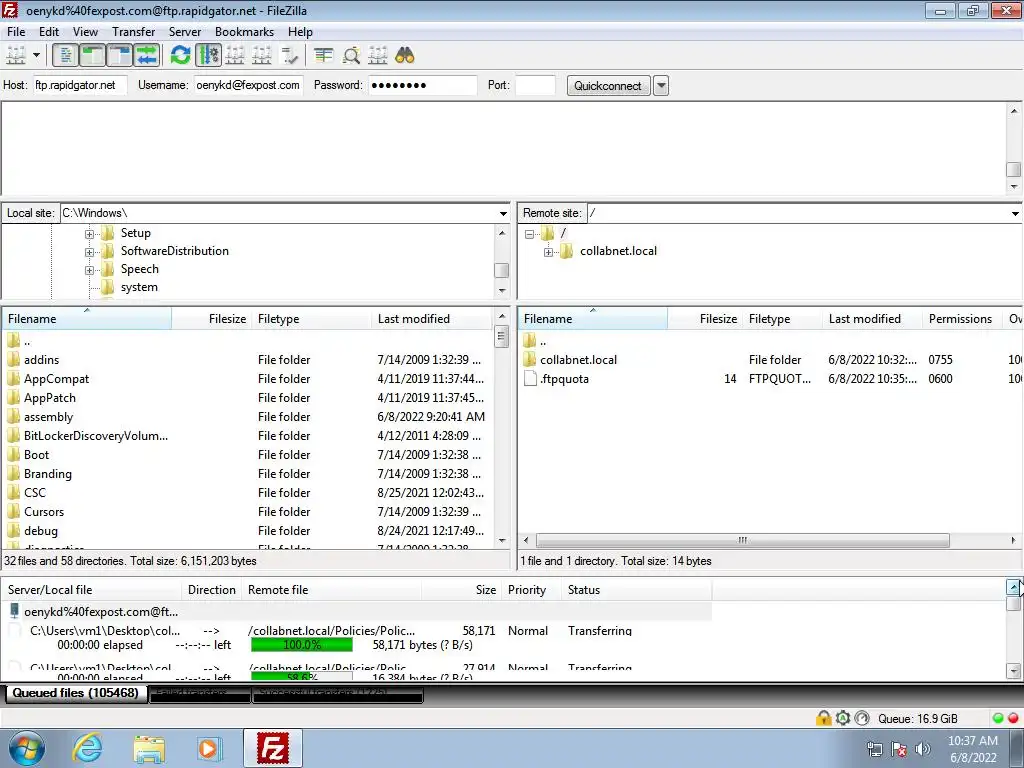
Task: Click the speed limits gauge icon
Action: click(x=862, y=718)
